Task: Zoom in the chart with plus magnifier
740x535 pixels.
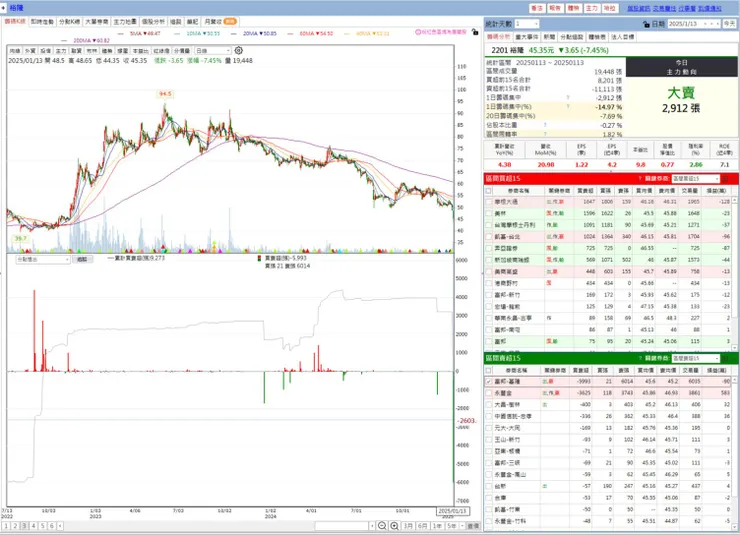Action: pyautogui.click(x=394, y=526)
